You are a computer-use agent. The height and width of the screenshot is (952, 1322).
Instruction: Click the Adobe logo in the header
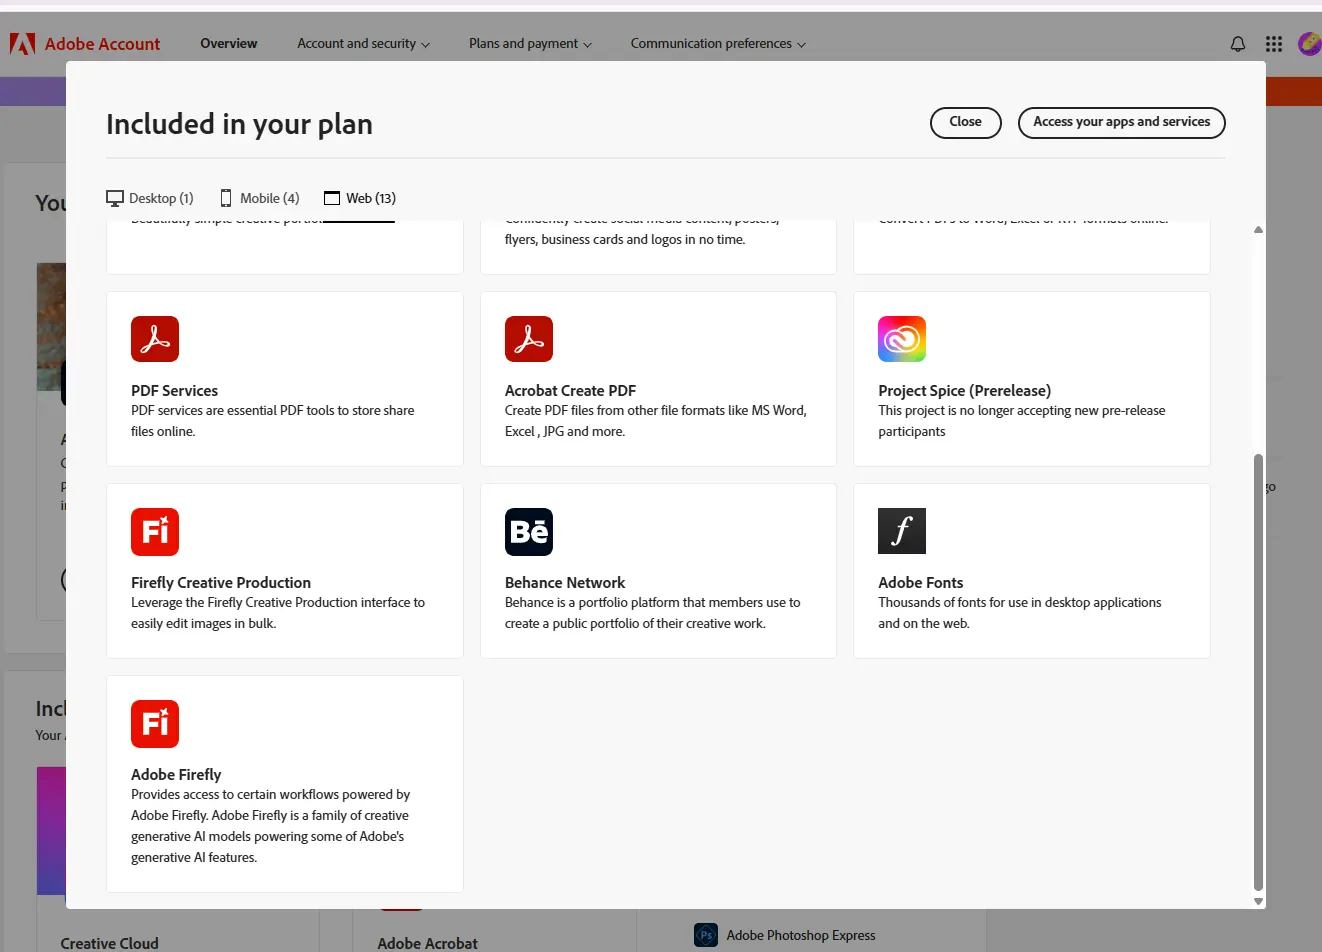[22, 44]
